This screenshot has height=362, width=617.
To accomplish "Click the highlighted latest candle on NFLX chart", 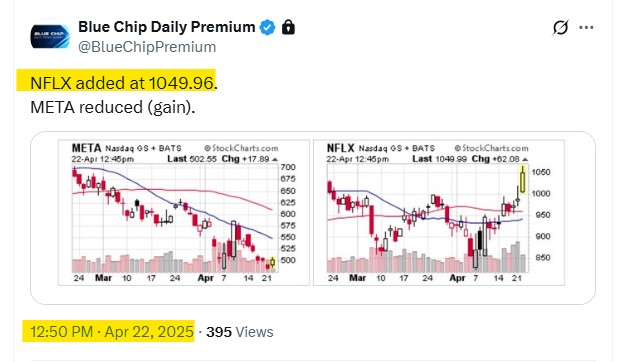I will [523, 179].
